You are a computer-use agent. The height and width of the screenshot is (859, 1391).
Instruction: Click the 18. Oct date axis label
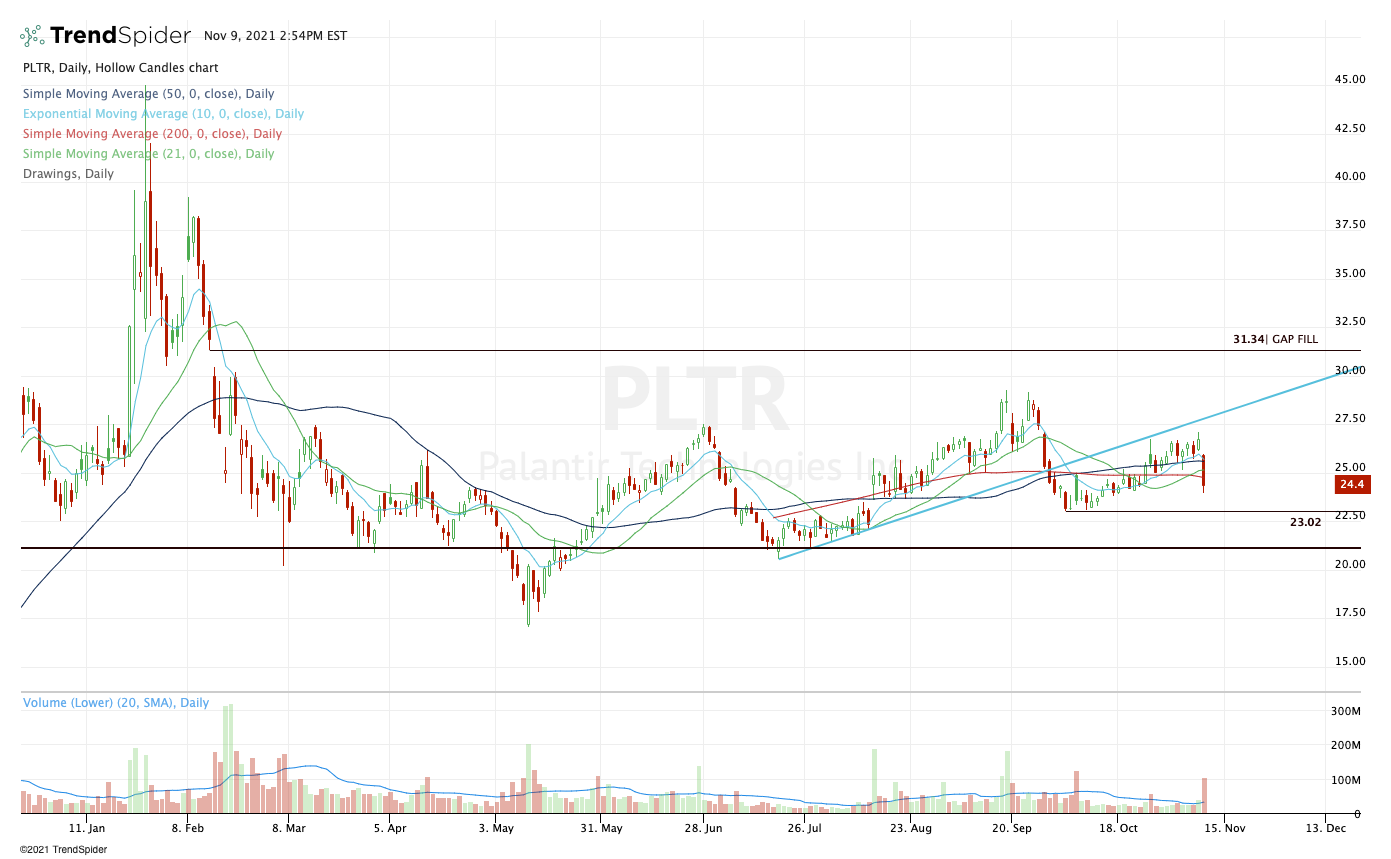click(1118, 829)
